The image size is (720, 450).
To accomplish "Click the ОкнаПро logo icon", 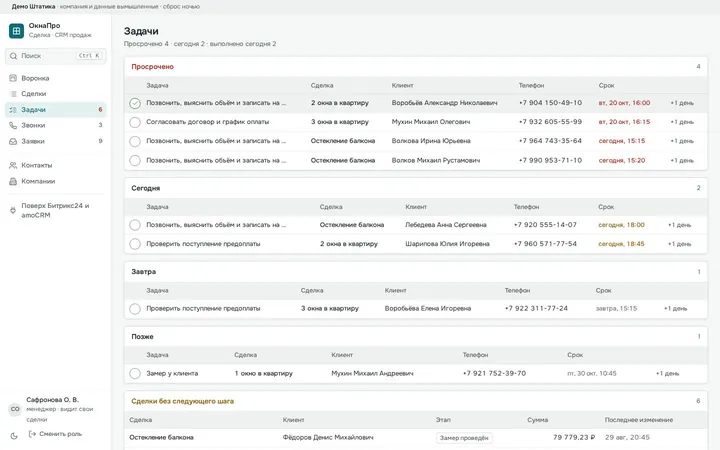I will (16, 31).
